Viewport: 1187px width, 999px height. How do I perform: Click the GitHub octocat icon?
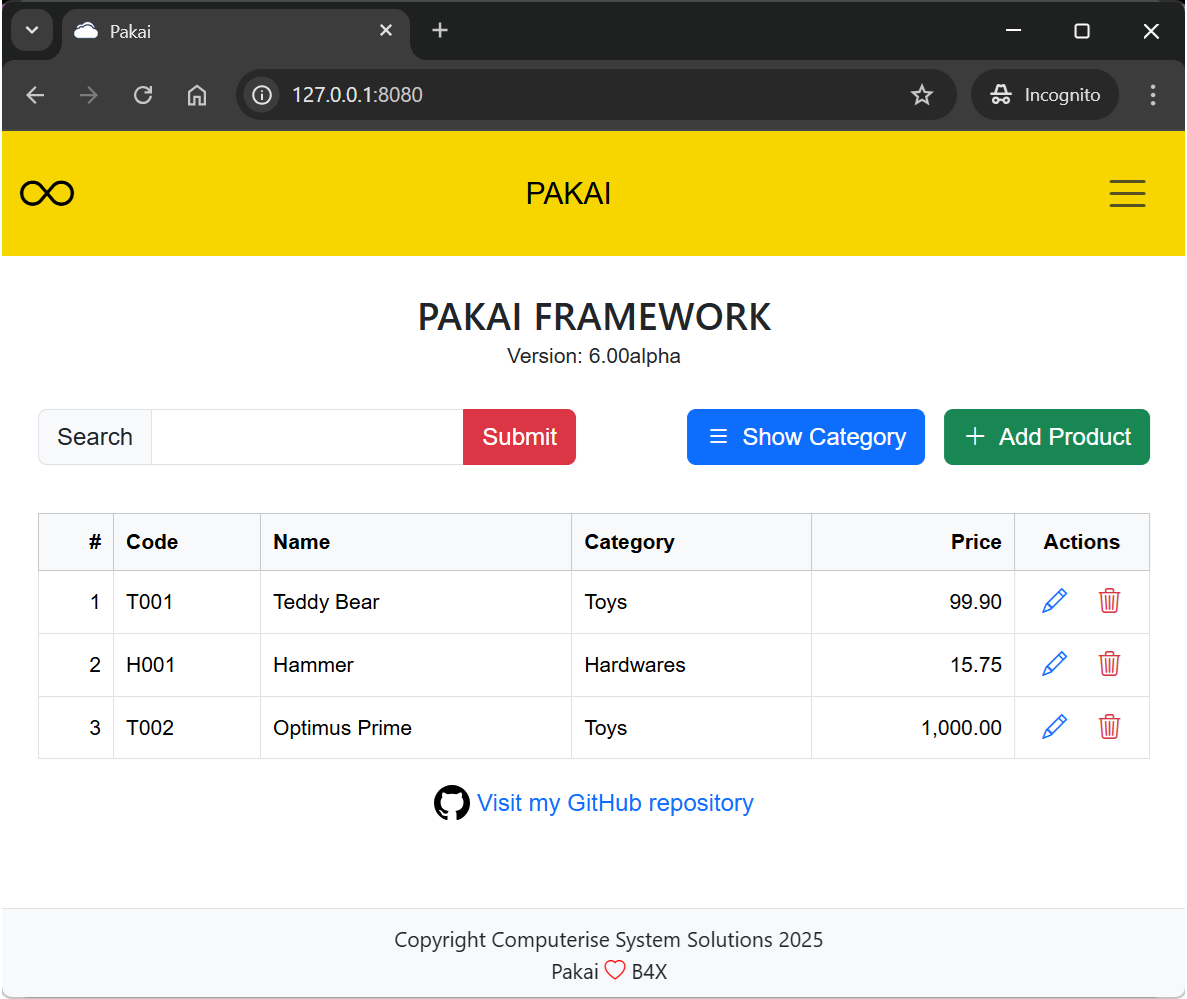click(452, 802)
